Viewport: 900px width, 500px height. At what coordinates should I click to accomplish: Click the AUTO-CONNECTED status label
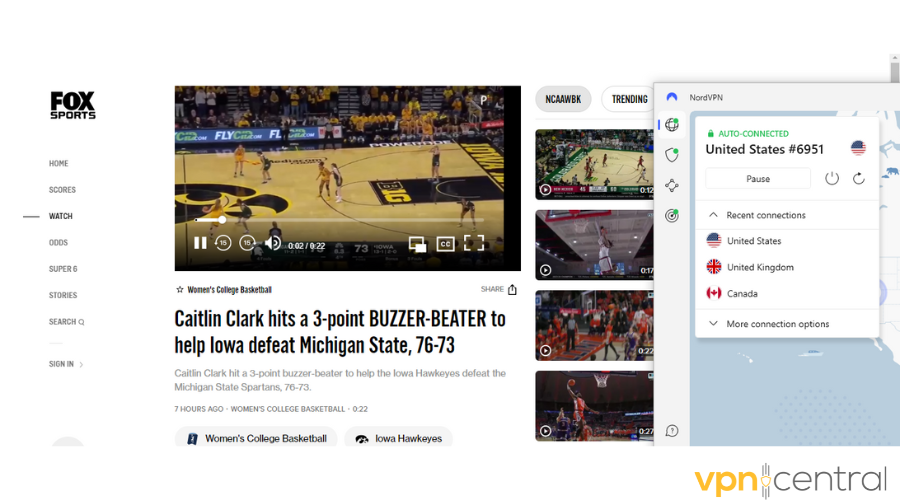[x=753, y=134]
